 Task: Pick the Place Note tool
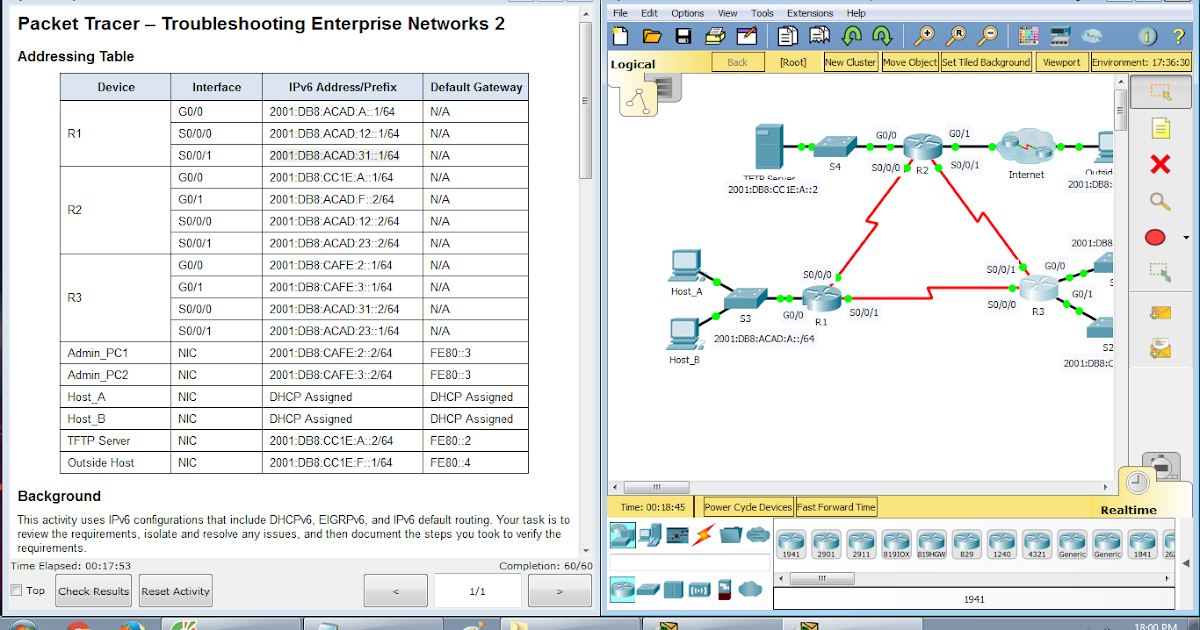[1160, 127]
